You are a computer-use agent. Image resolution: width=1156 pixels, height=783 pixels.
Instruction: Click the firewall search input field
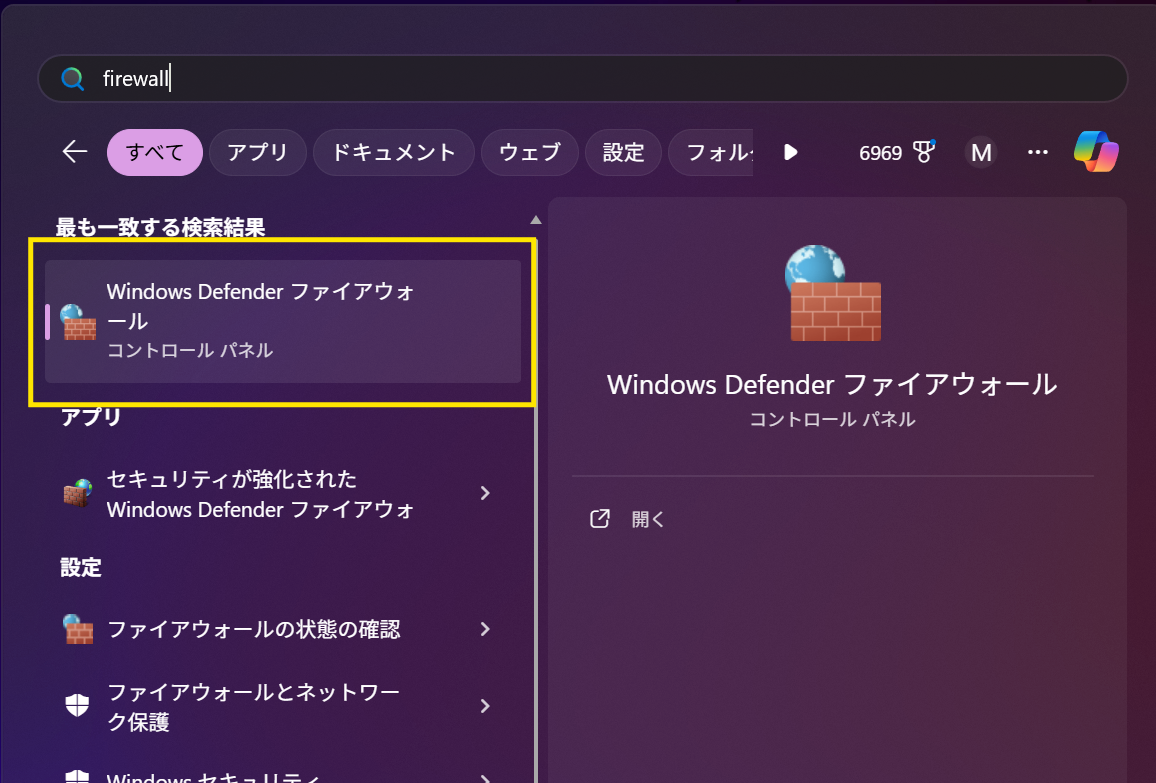click(582, 78)
